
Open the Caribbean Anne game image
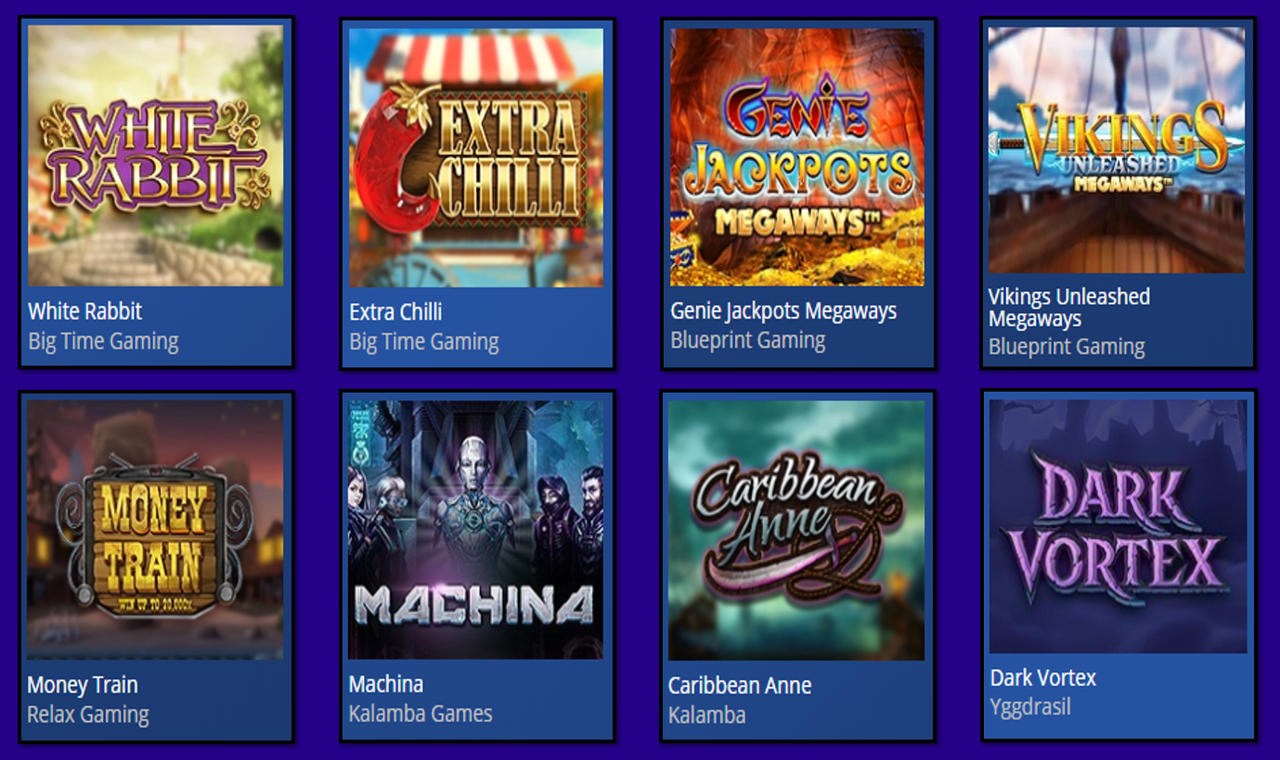click(797, 531)
